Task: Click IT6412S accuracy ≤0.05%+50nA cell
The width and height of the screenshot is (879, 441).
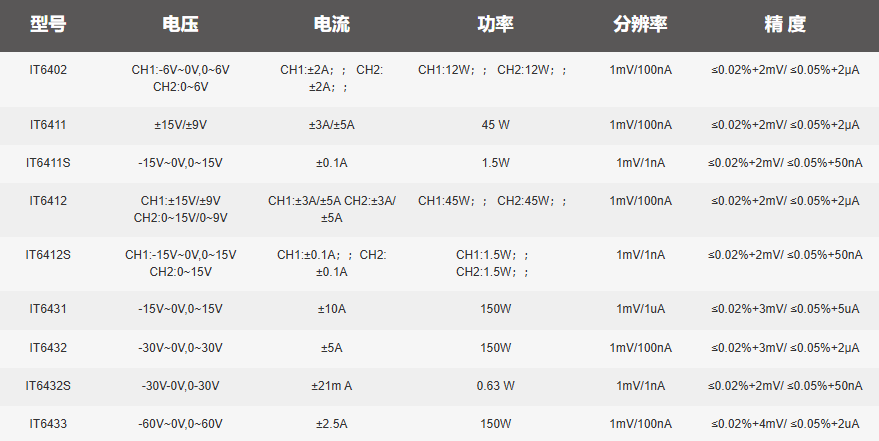Action: click(x=785, y=255)
